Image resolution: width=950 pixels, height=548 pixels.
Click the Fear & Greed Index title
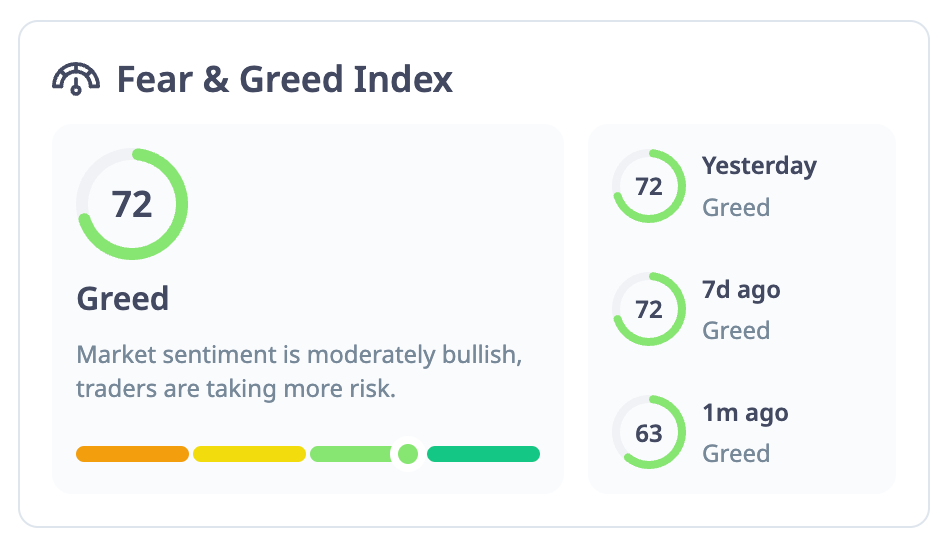(284, 79)
